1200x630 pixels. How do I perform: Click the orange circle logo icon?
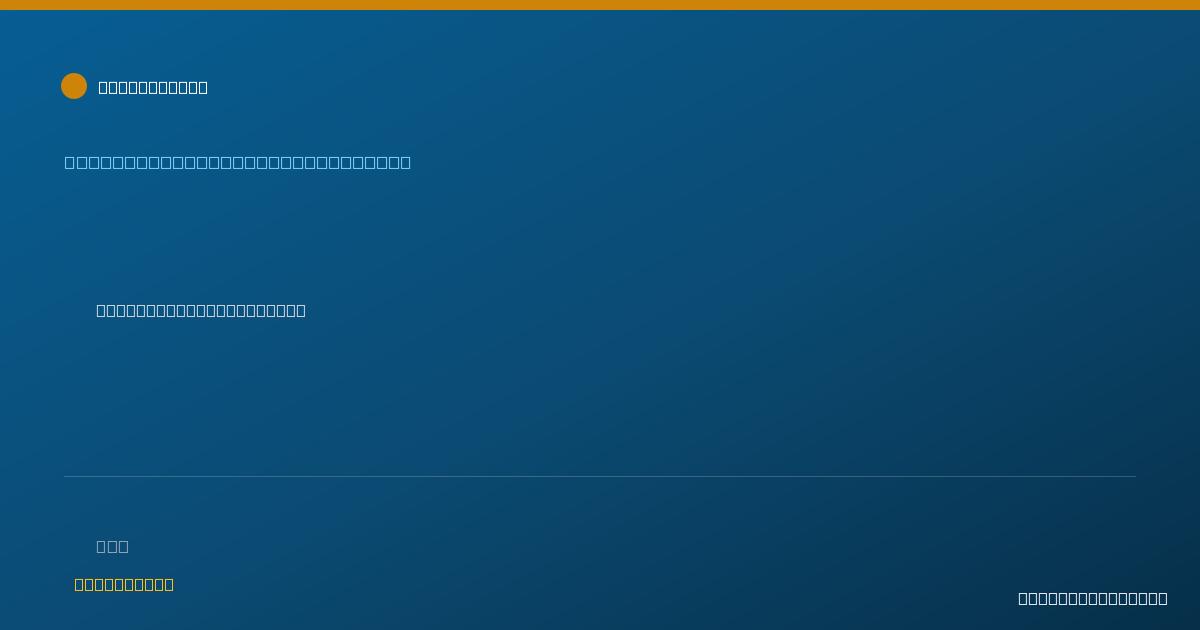click(74, 86)
